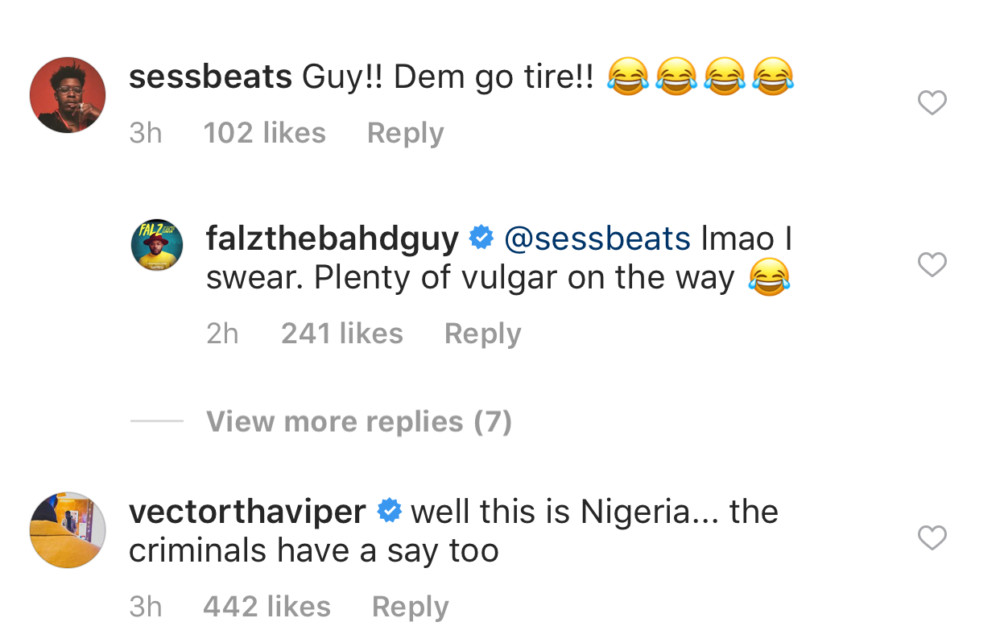Visit falzthebahdguy username link
The image size is (1000, 643).
[332, 238]
